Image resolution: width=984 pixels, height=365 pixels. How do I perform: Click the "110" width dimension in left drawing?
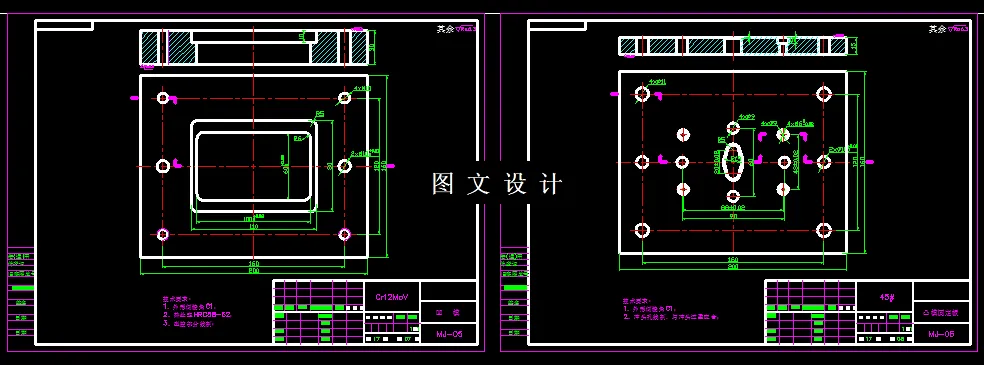point(254,226)
